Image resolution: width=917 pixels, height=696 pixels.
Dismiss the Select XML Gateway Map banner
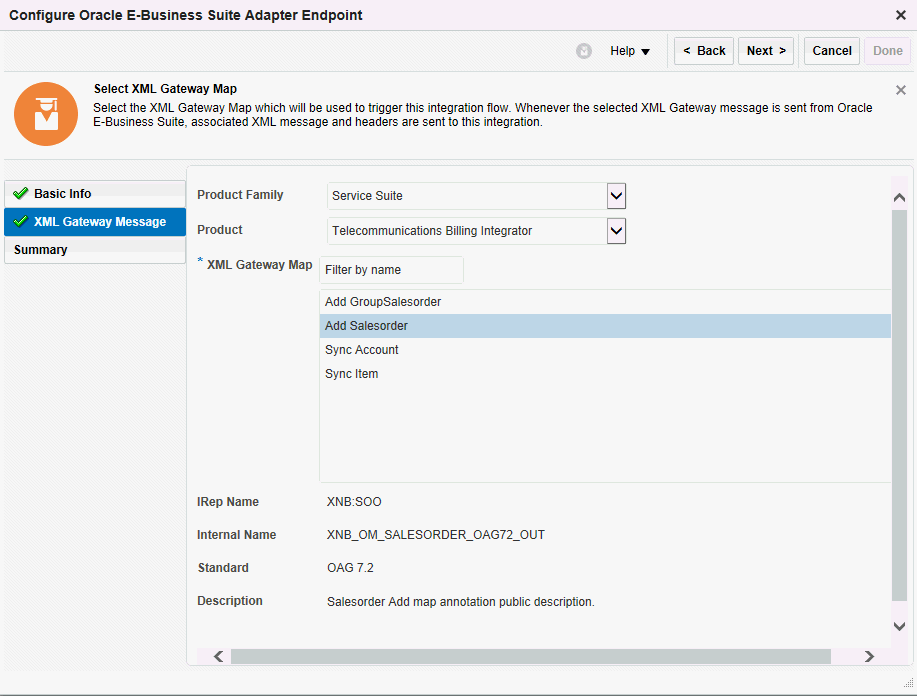[x=900, y=90]
